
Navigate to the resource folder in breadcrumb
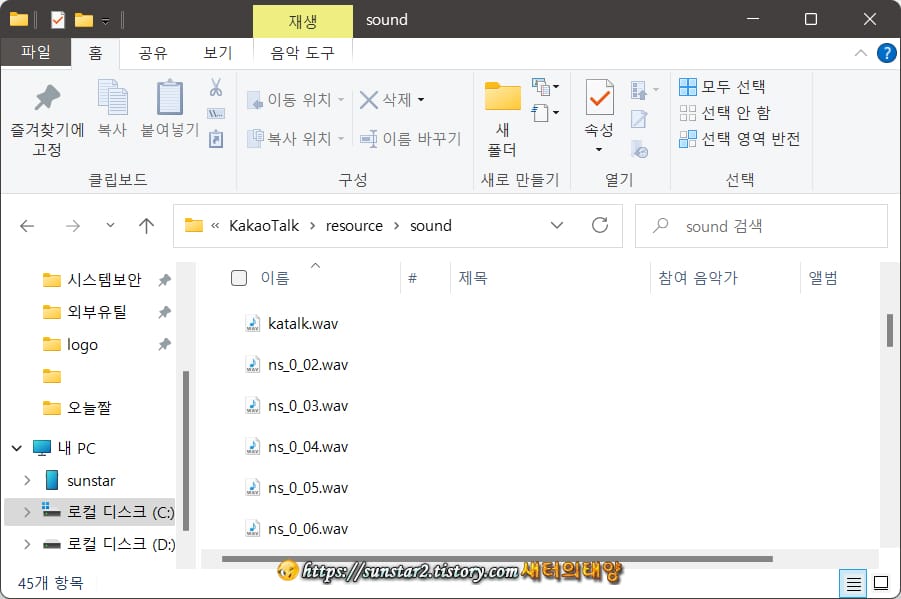coord(354,226)
